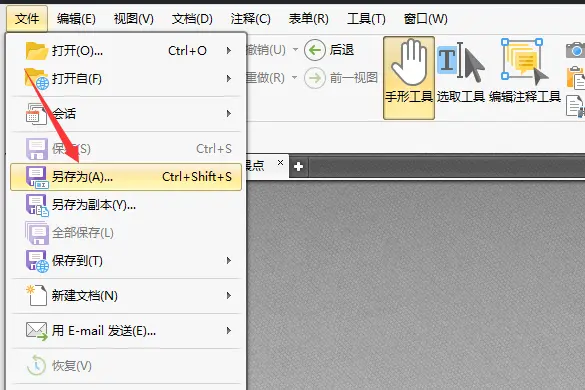Choose 用 E-mail 发送(E)... entry
This screenshot has width=585, height=390.
(126, 331)
